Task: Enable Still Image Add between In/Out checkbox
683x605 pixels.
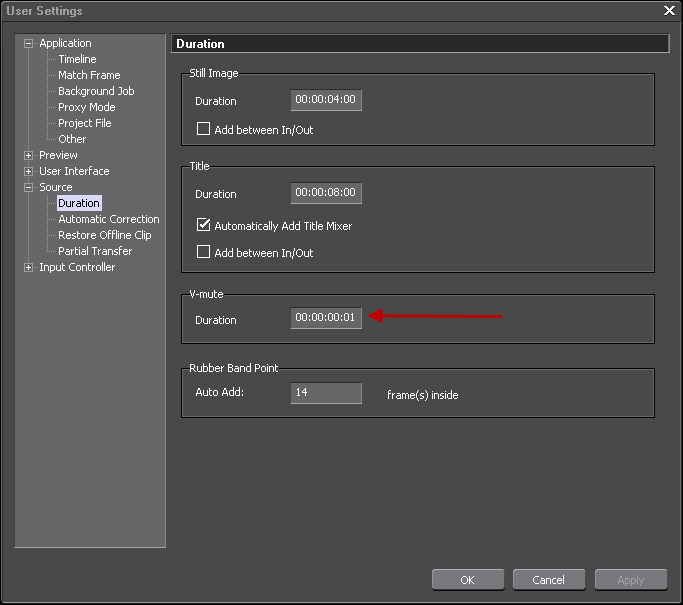Action: coord(204,129)
